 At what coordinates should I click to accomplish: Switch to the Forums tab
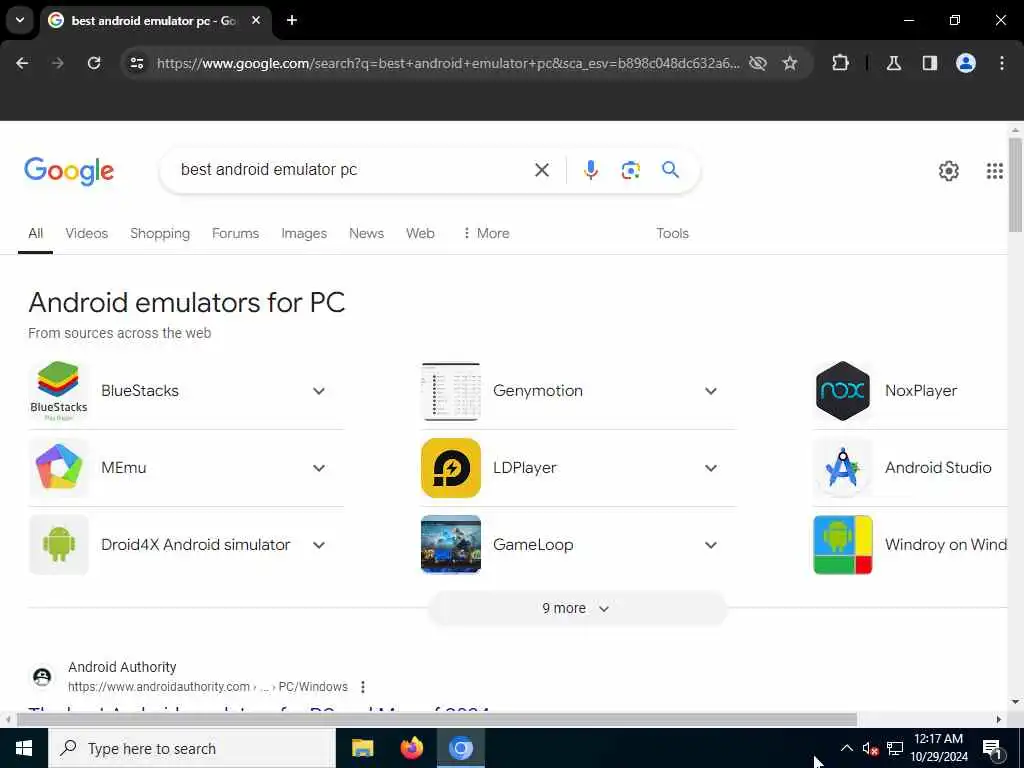235,233
